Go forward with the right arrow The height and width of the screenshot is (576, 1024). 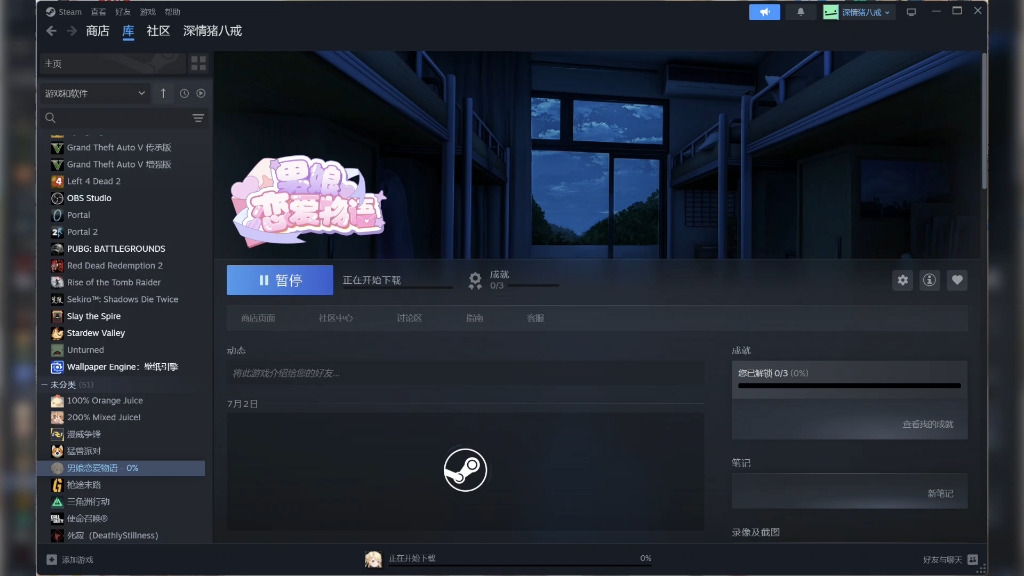[72, 31]
